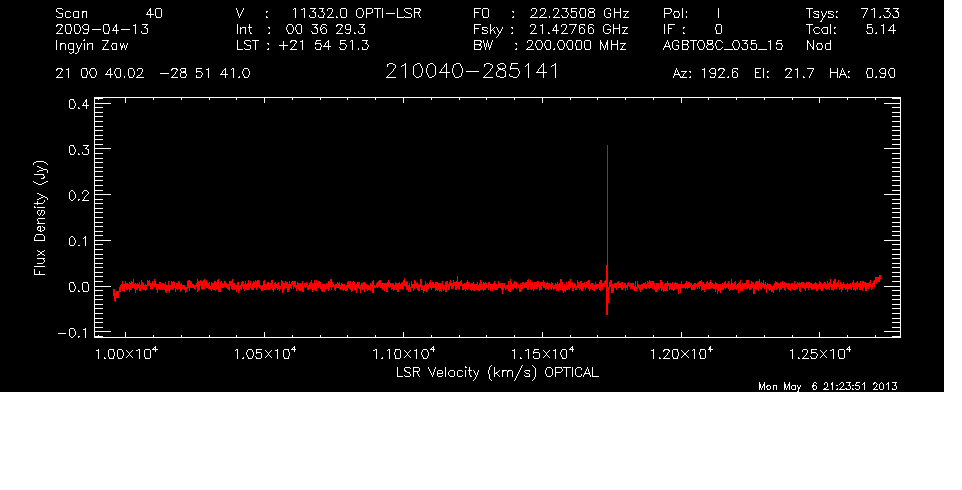
Task: Click x-axis tick label 1.15×10⁴
Action: click(542, 354)
